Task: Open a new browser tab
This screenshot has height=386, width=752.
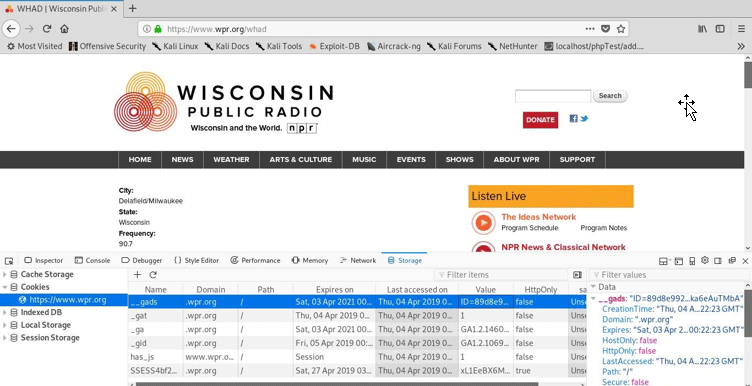Action: [133, 8]
